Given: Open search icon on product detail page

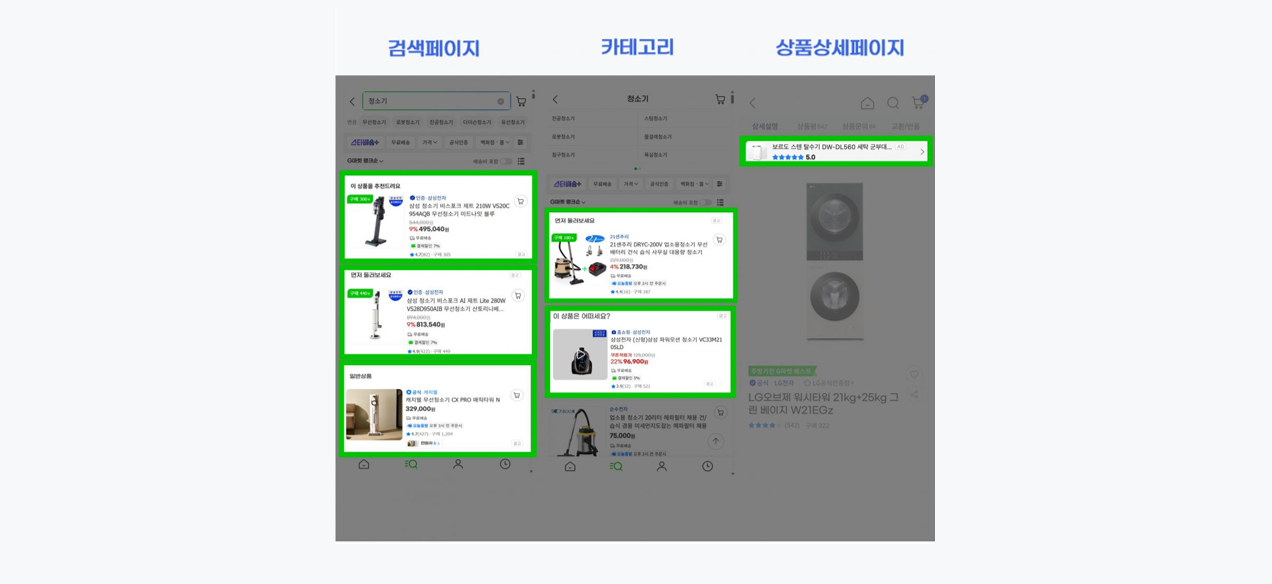Looking at the screenshot, I should pos(893,103).
